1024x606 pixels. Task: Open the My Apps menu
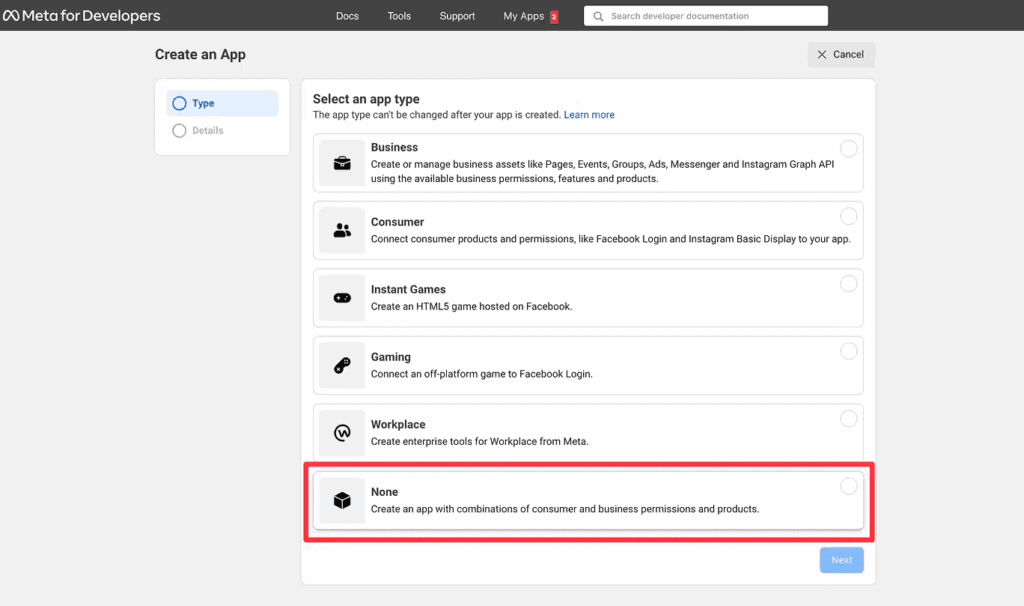click(x=522, y=15)
